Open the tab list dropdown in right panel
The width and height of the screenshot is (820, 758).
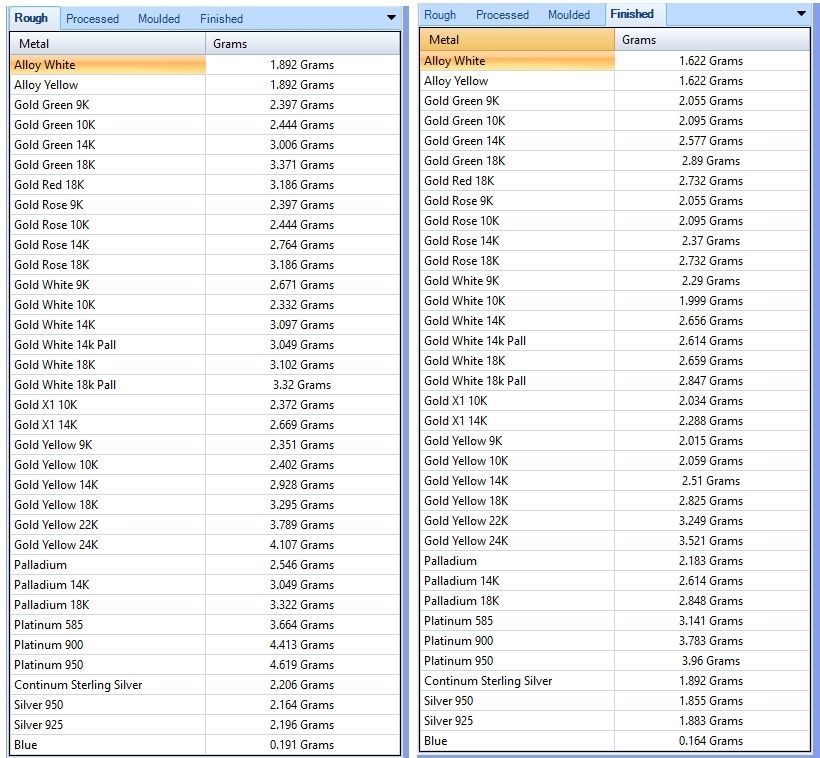[801, 14]
